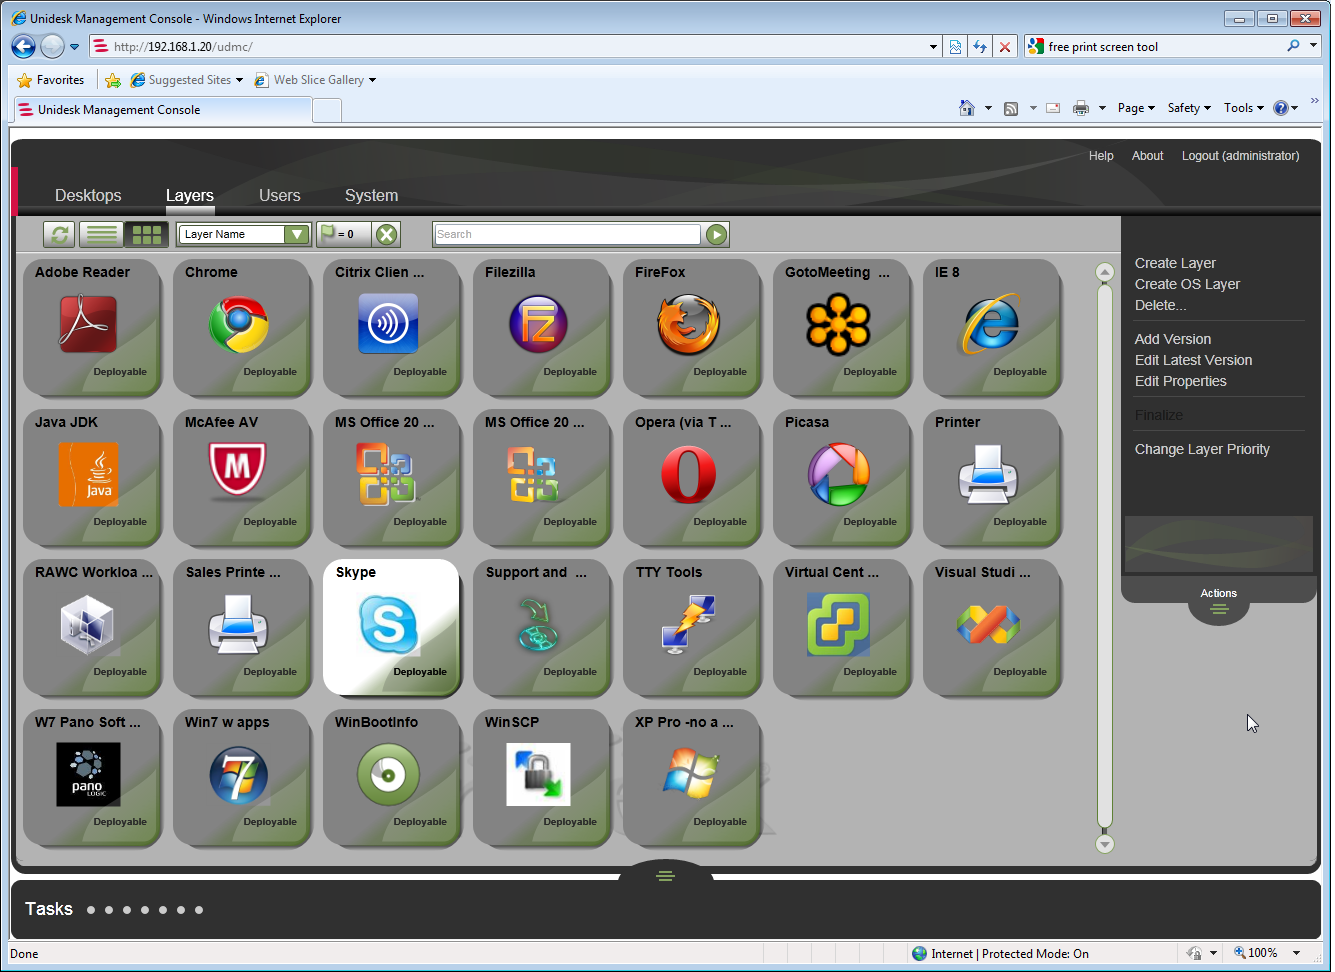Open the zoom level dropdown at 100%
The image size is (1335, 972).
click(x=1297, y=953)
